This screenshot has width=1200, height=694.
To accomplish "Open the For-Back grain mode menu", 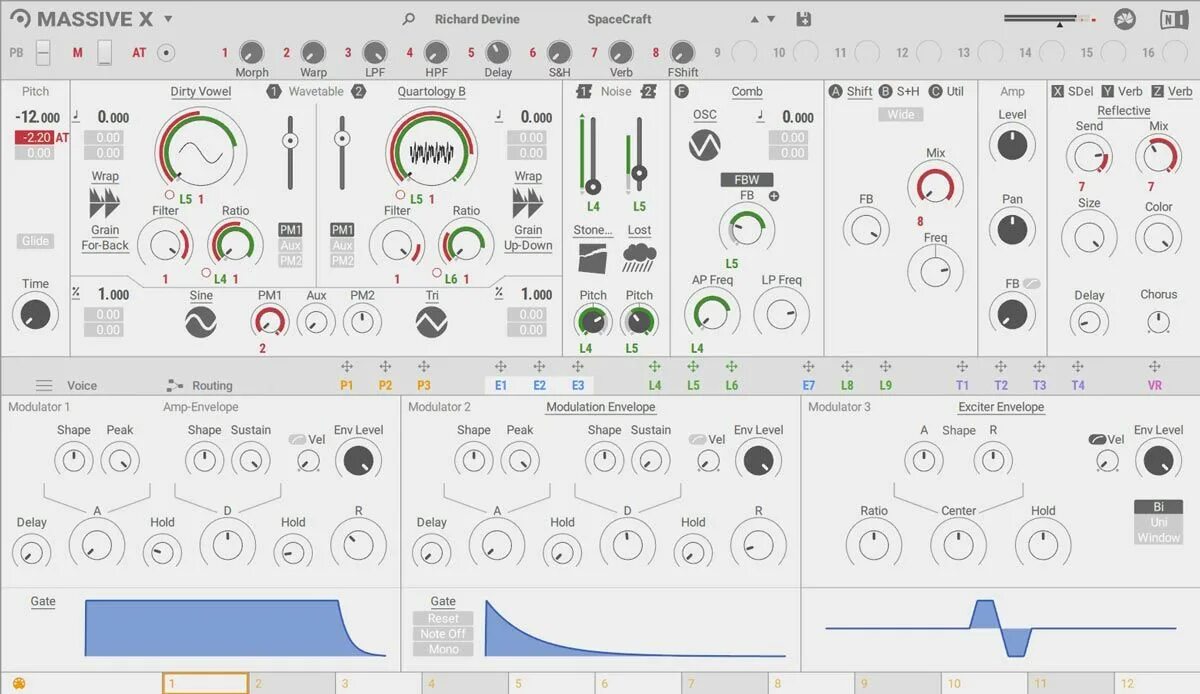I will coord(105,245).
